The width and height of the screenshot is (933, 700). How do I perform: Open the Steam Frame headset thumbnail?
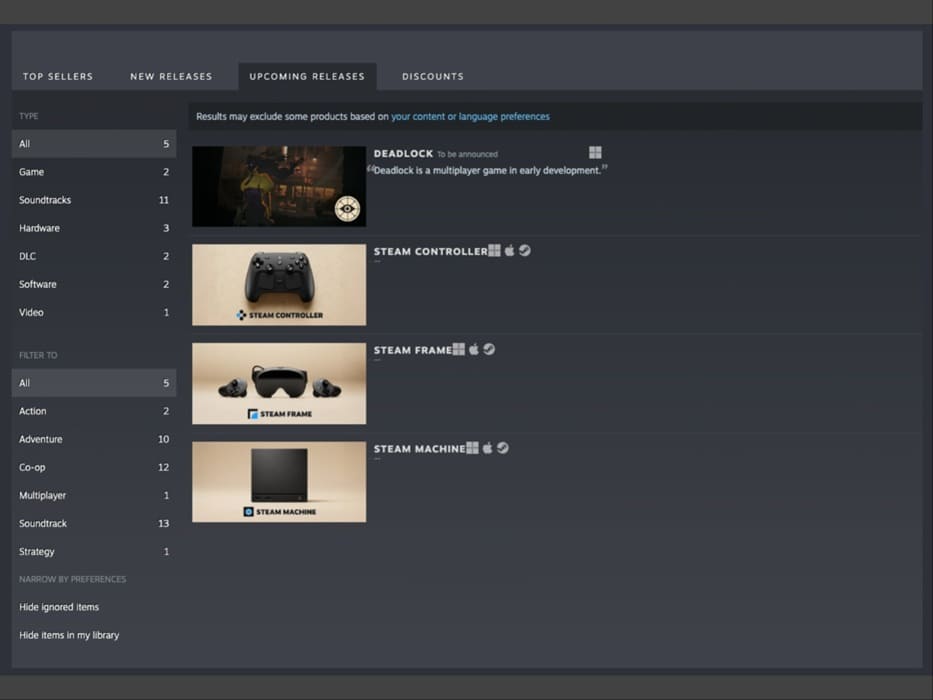click(x=279, y=383)
